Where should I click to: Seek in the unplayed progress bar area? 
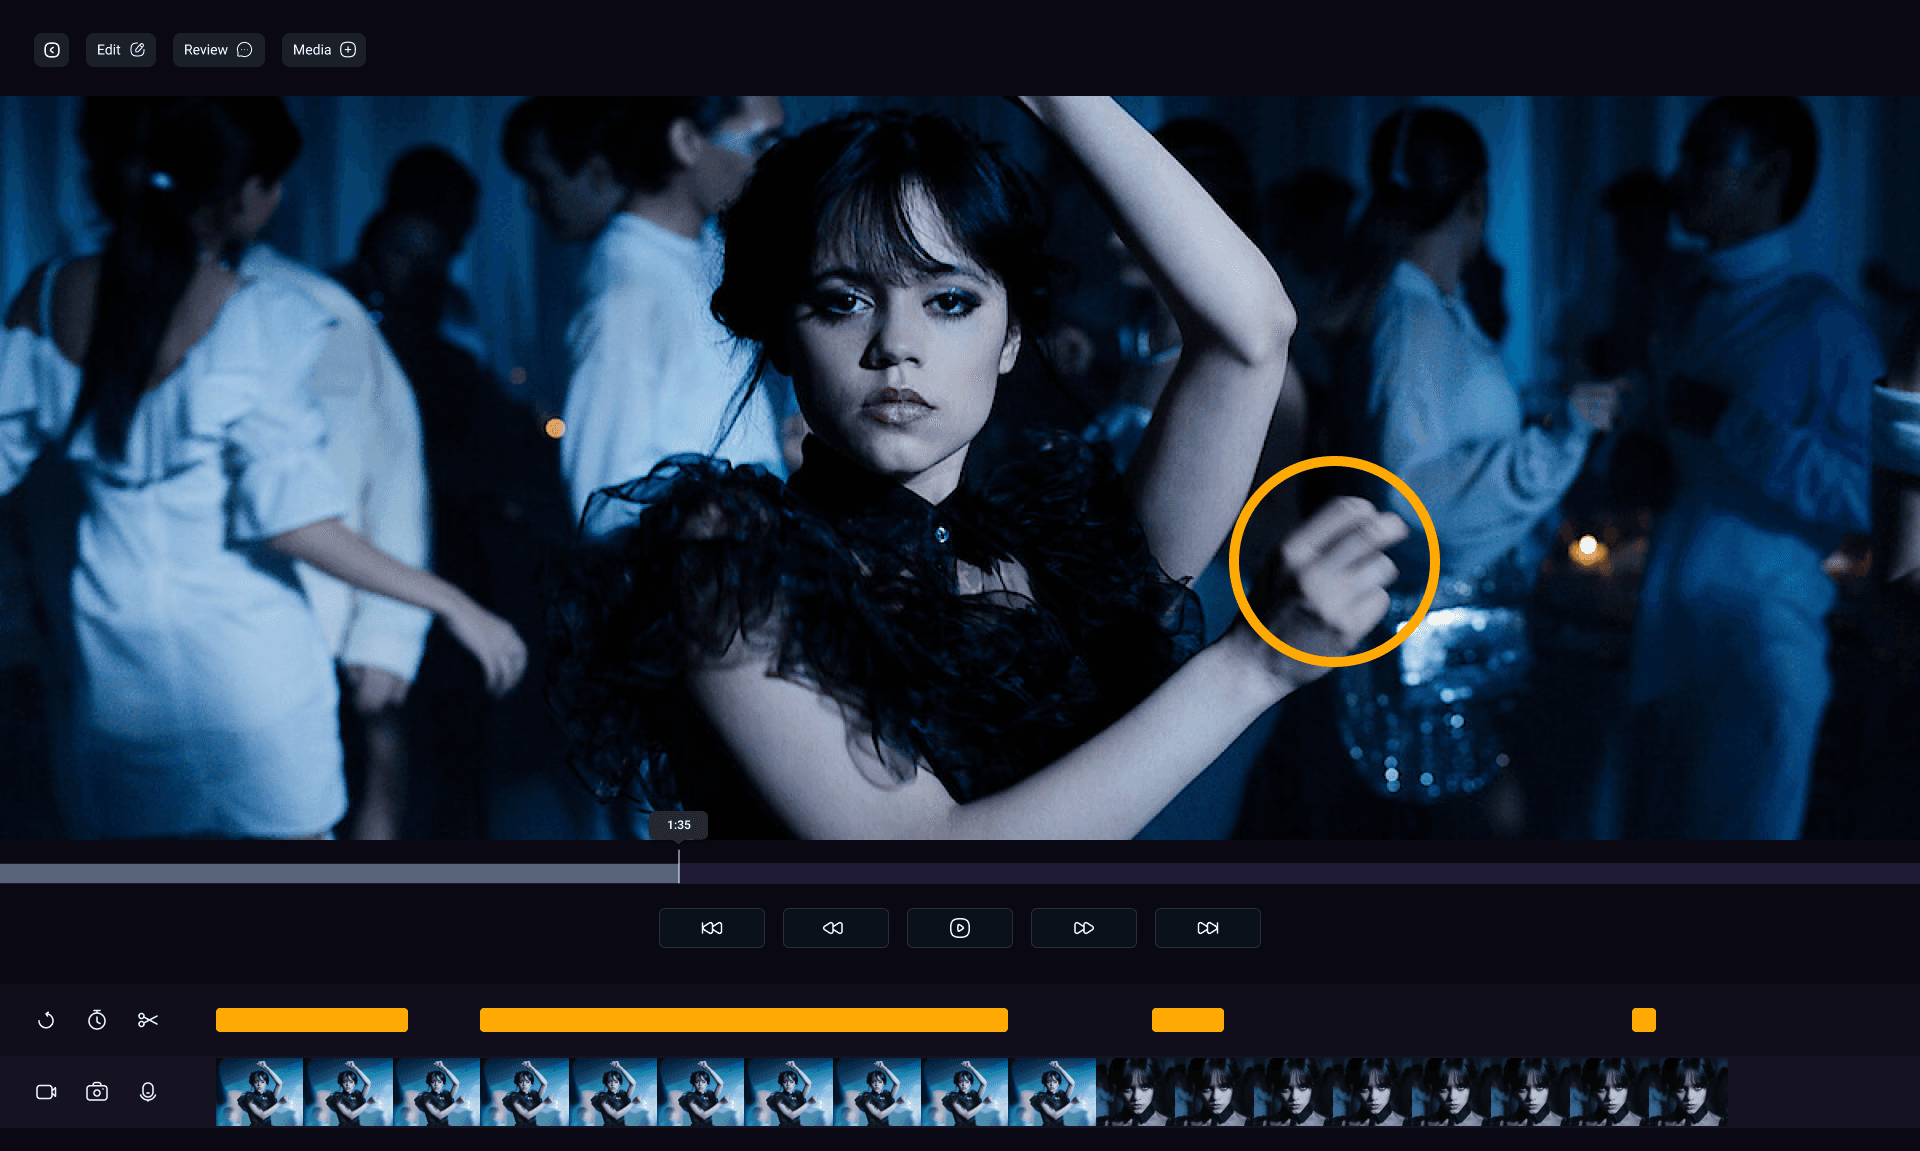coord(1299,873)
